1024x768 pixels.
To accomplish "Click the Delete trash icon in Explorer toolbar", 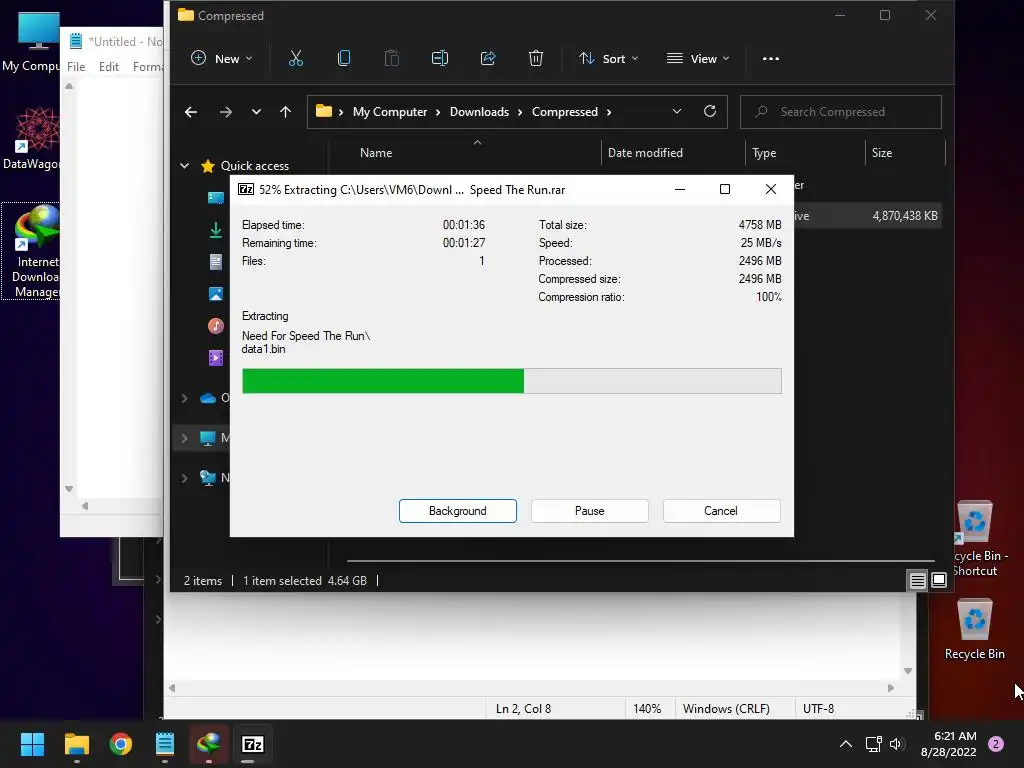I will [x=536, y=59].
